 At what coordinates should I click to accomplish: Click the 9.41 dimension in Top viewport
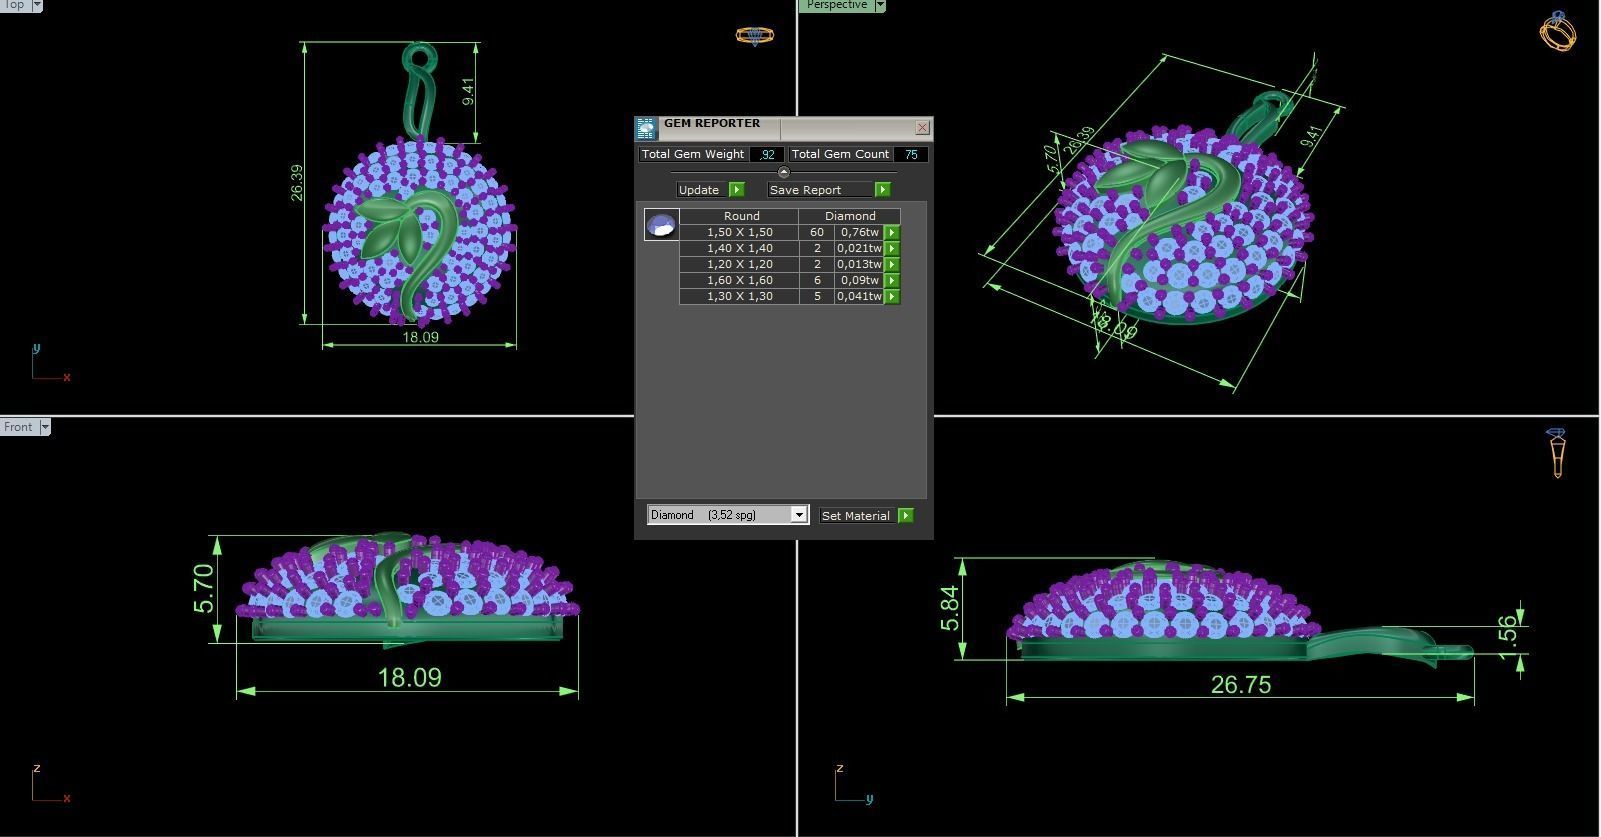(x=468, y=92)
